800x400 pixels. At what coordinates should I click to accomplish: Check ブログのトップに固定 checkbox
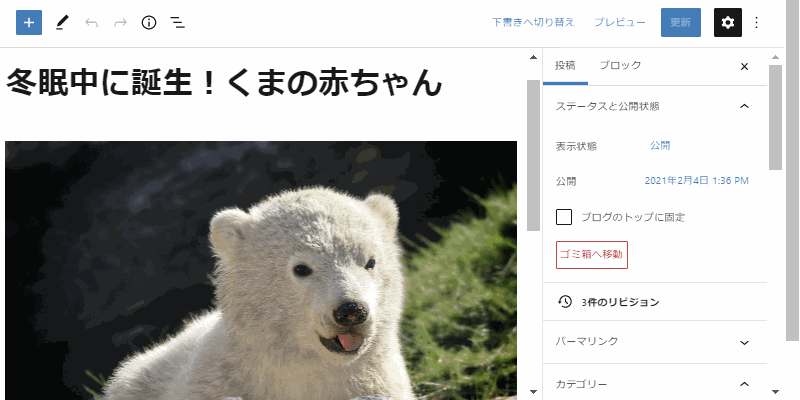coord(564,217)
